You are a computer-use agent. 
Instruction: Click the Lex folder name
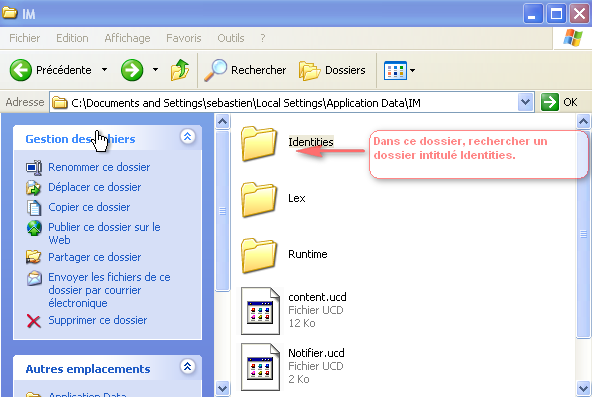point(296,198)
